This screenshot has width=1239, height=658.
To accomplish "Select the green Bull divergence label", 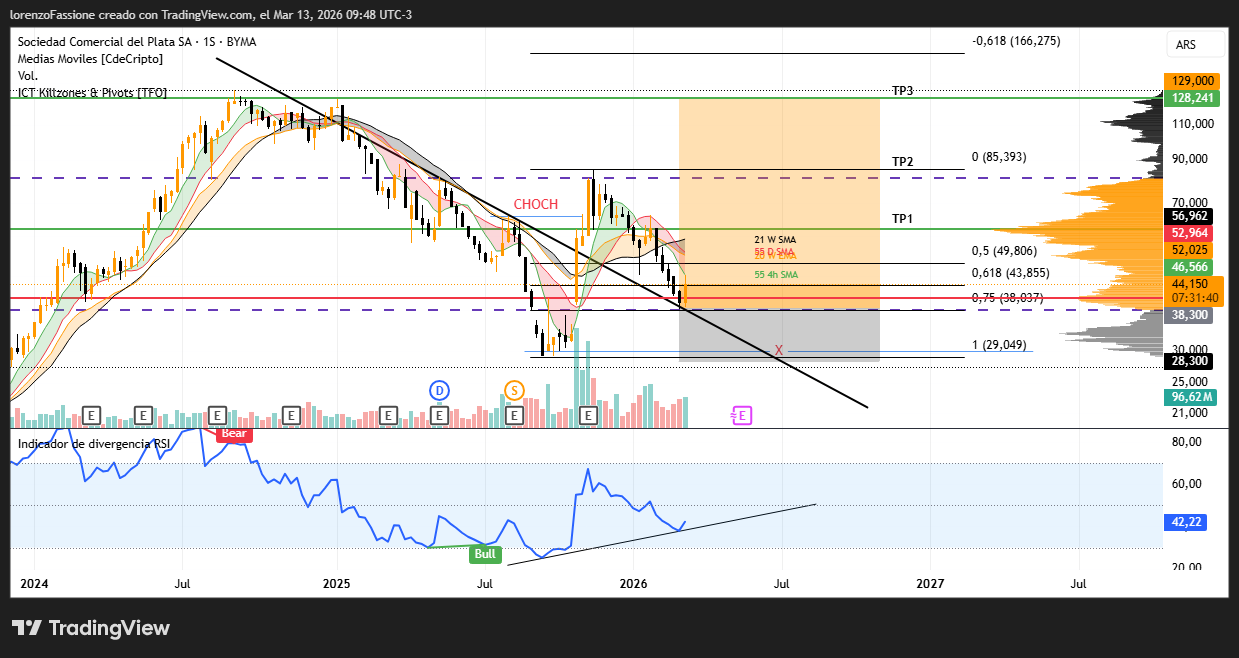I will pos(486,554).
